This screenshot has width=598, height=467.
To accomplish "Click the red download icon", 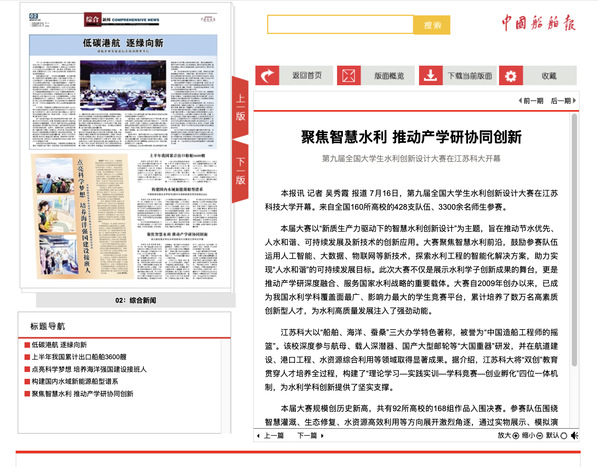I will pyautogui.click(x=431, y=75).
